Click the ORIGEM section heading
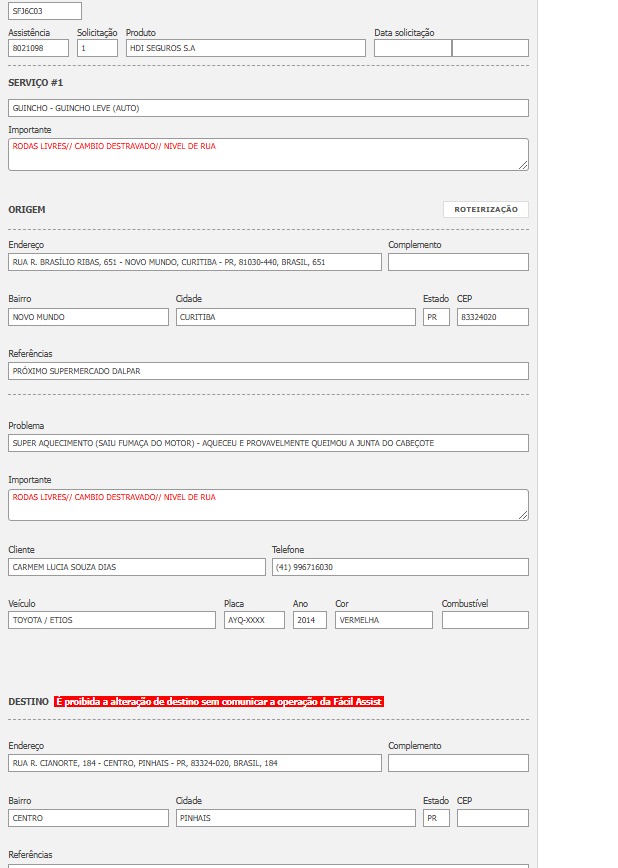The height and width of the screenshot is (868, 618). pyautogui.click(x=27, y=209)
